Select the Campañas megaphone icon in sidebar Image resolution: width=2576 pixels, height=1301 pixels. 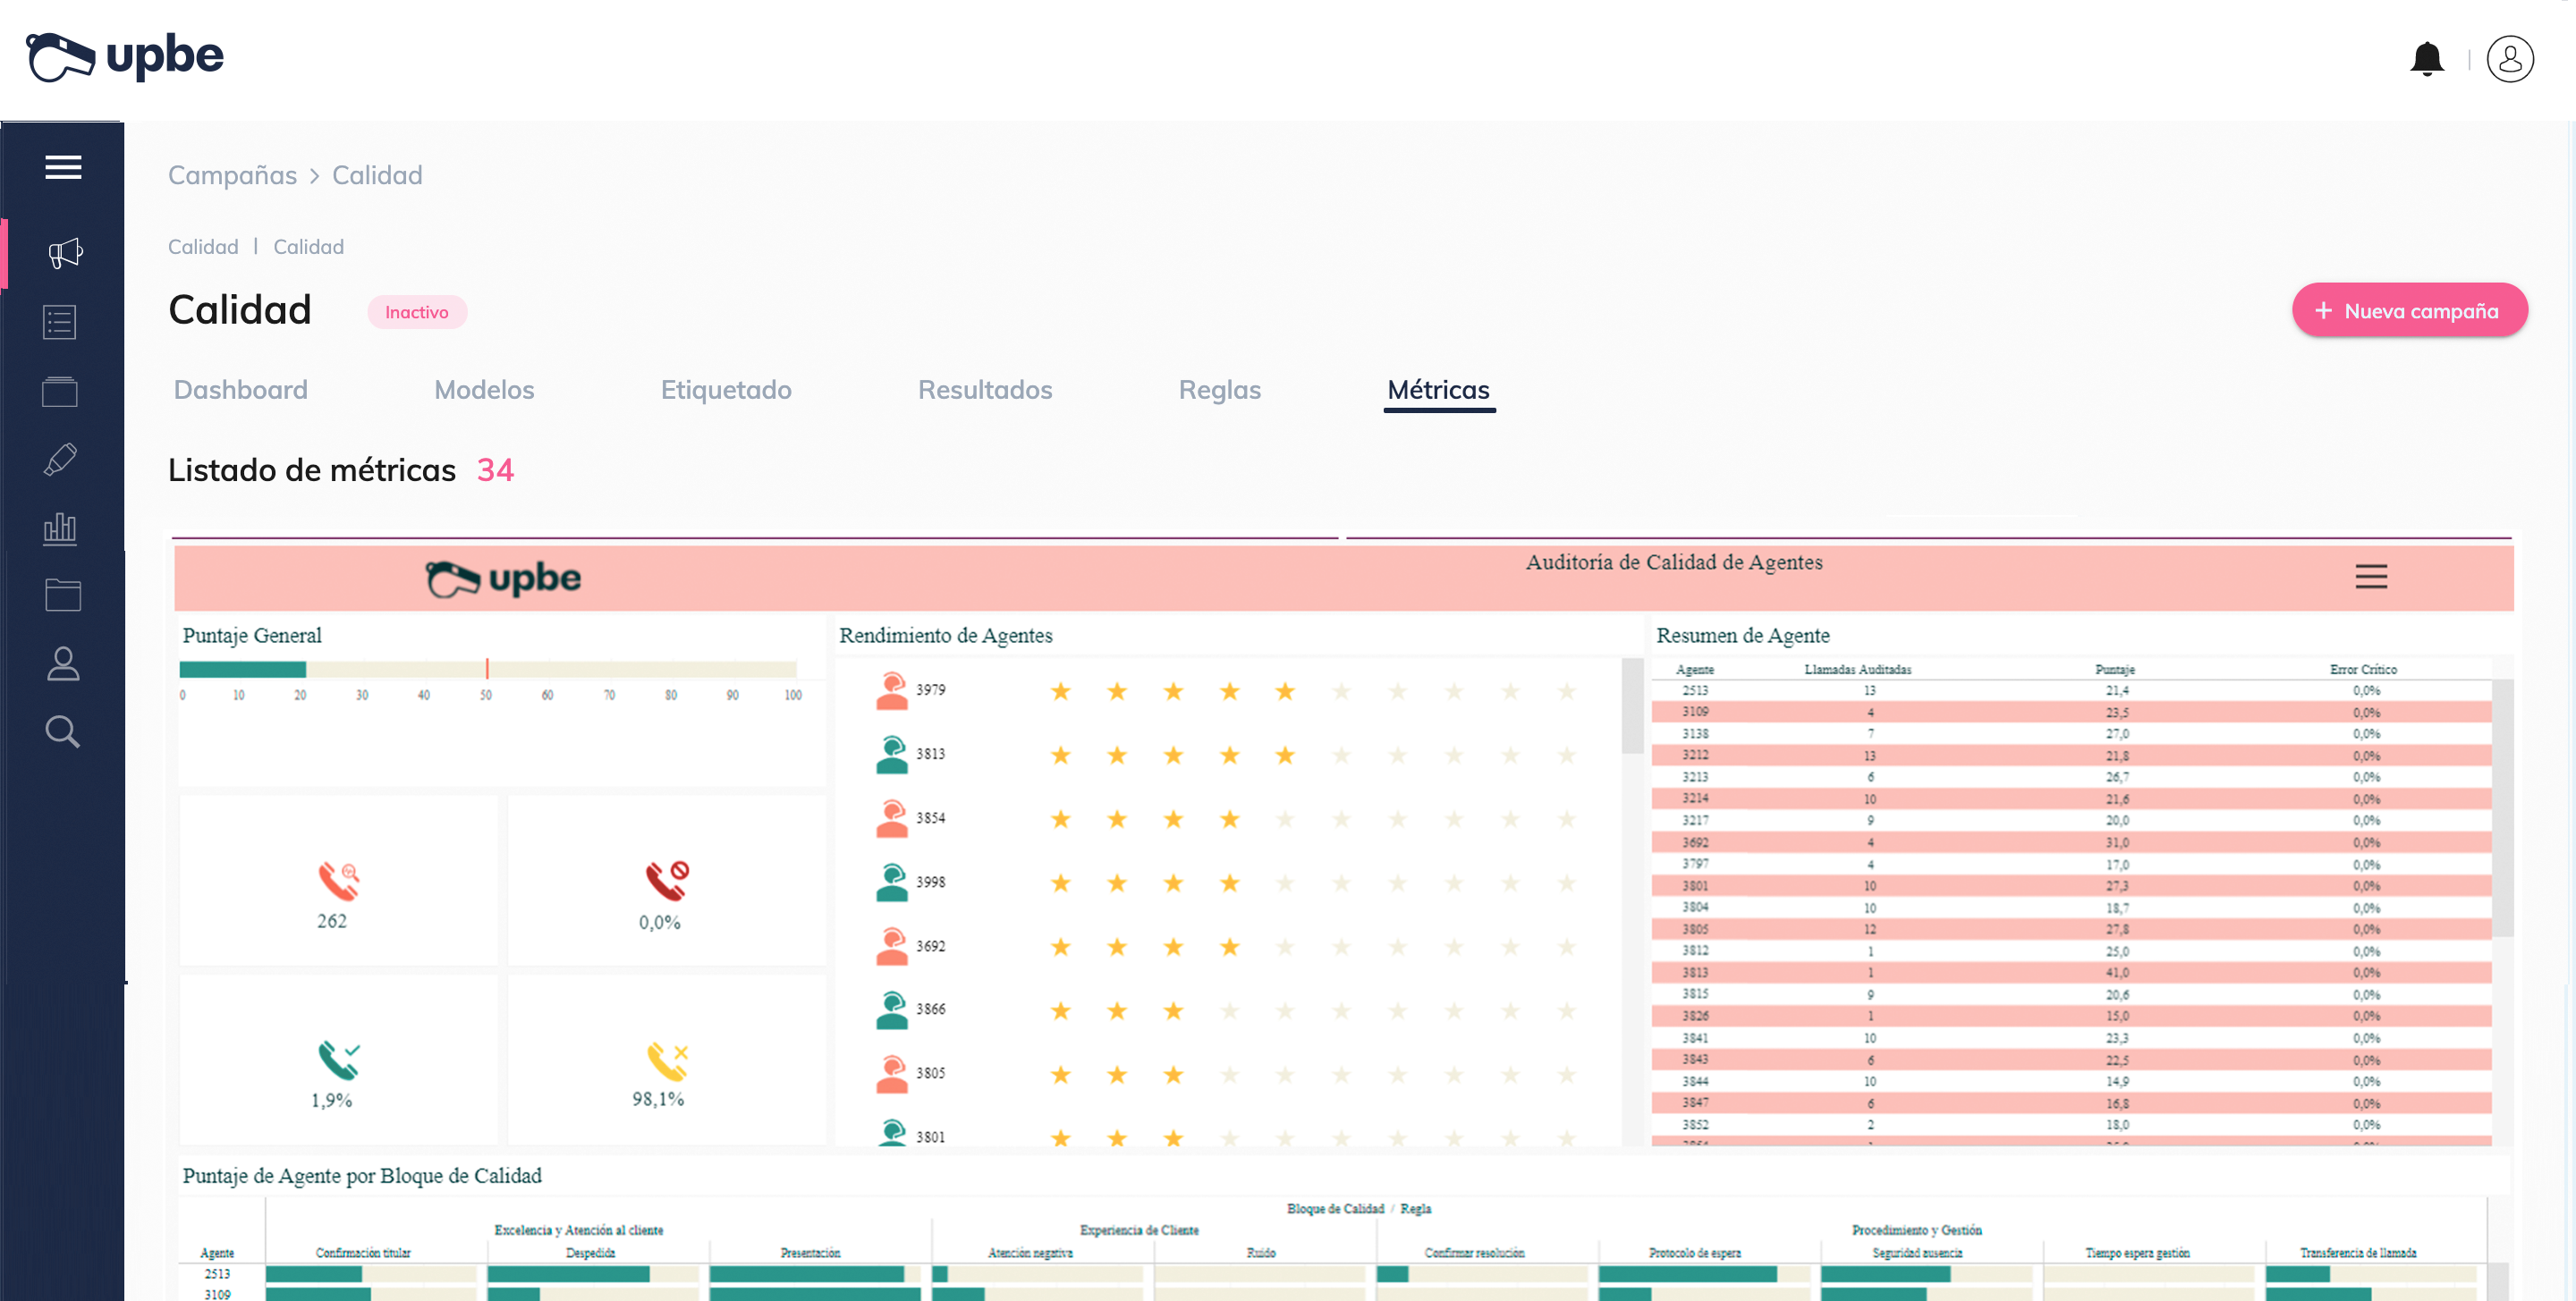63,253
